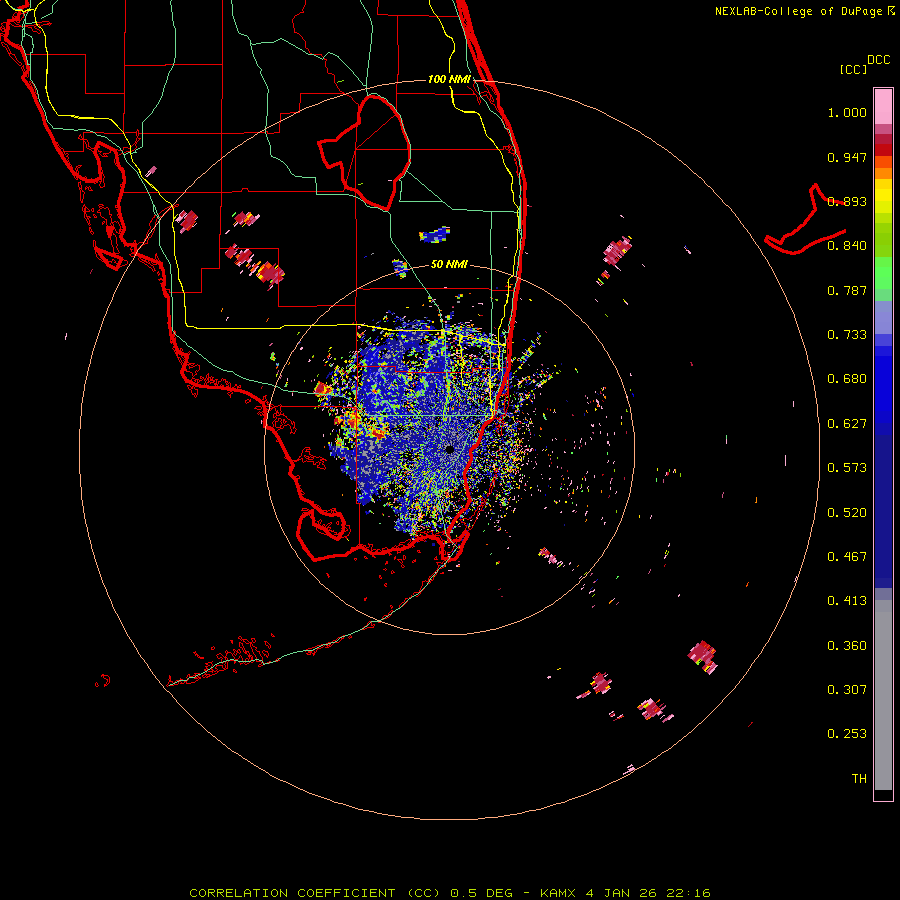The image size is (900, 900).
Task: Click the 0.733 color scale value
Action: [x=847, y=335]
